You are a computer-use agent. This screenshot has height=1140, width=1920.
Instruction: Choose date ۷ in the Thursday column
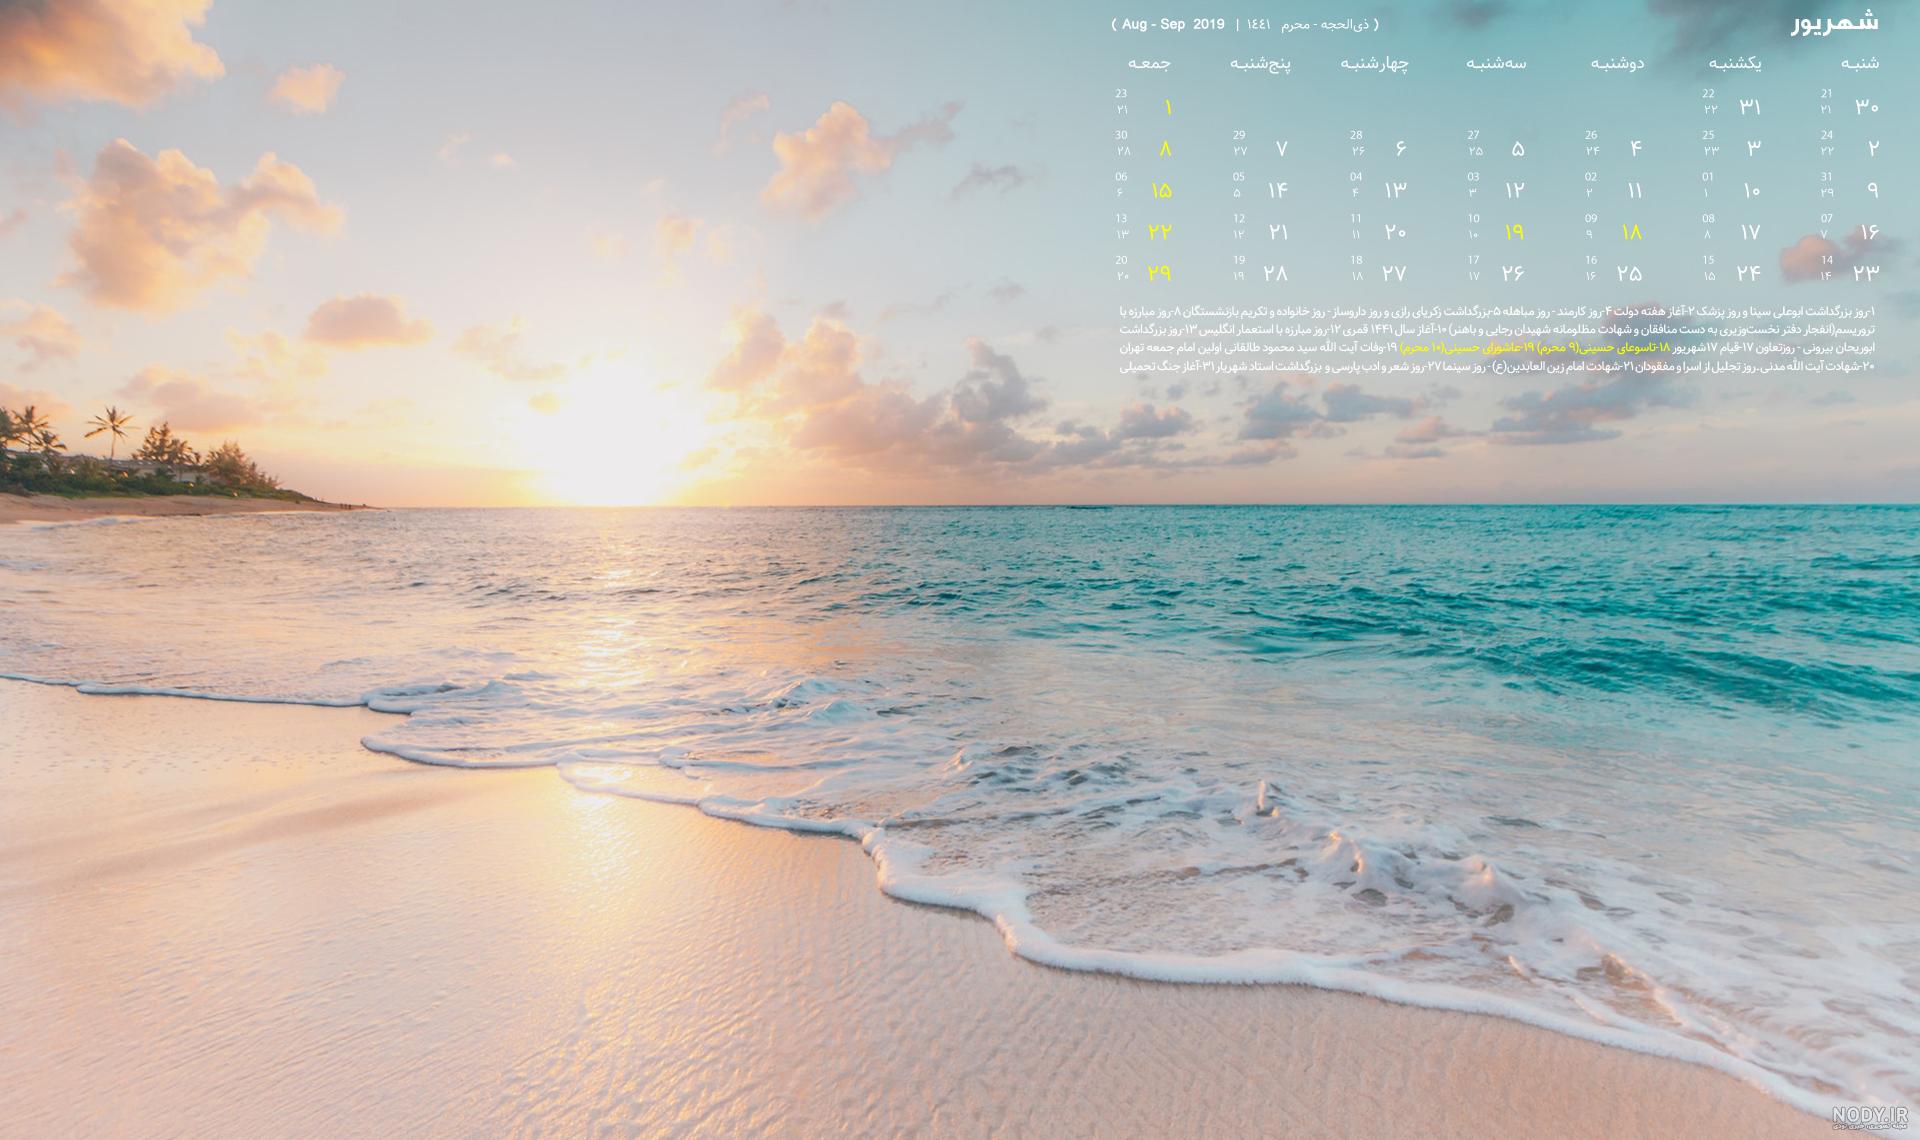(1281, 149)
